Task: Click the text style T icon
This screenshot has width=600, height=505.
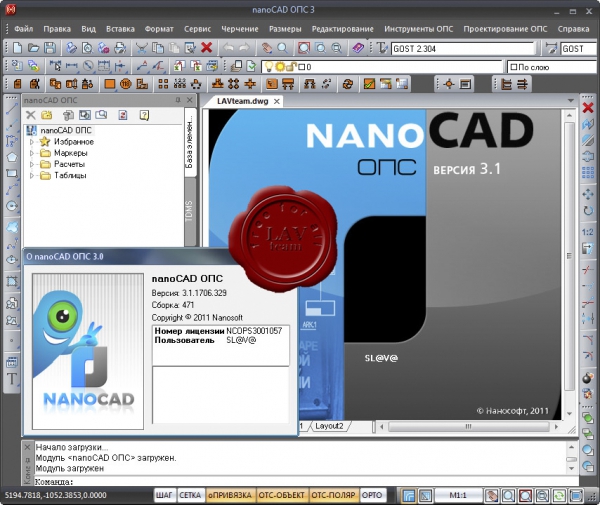Action: click(x=382, y=48)
